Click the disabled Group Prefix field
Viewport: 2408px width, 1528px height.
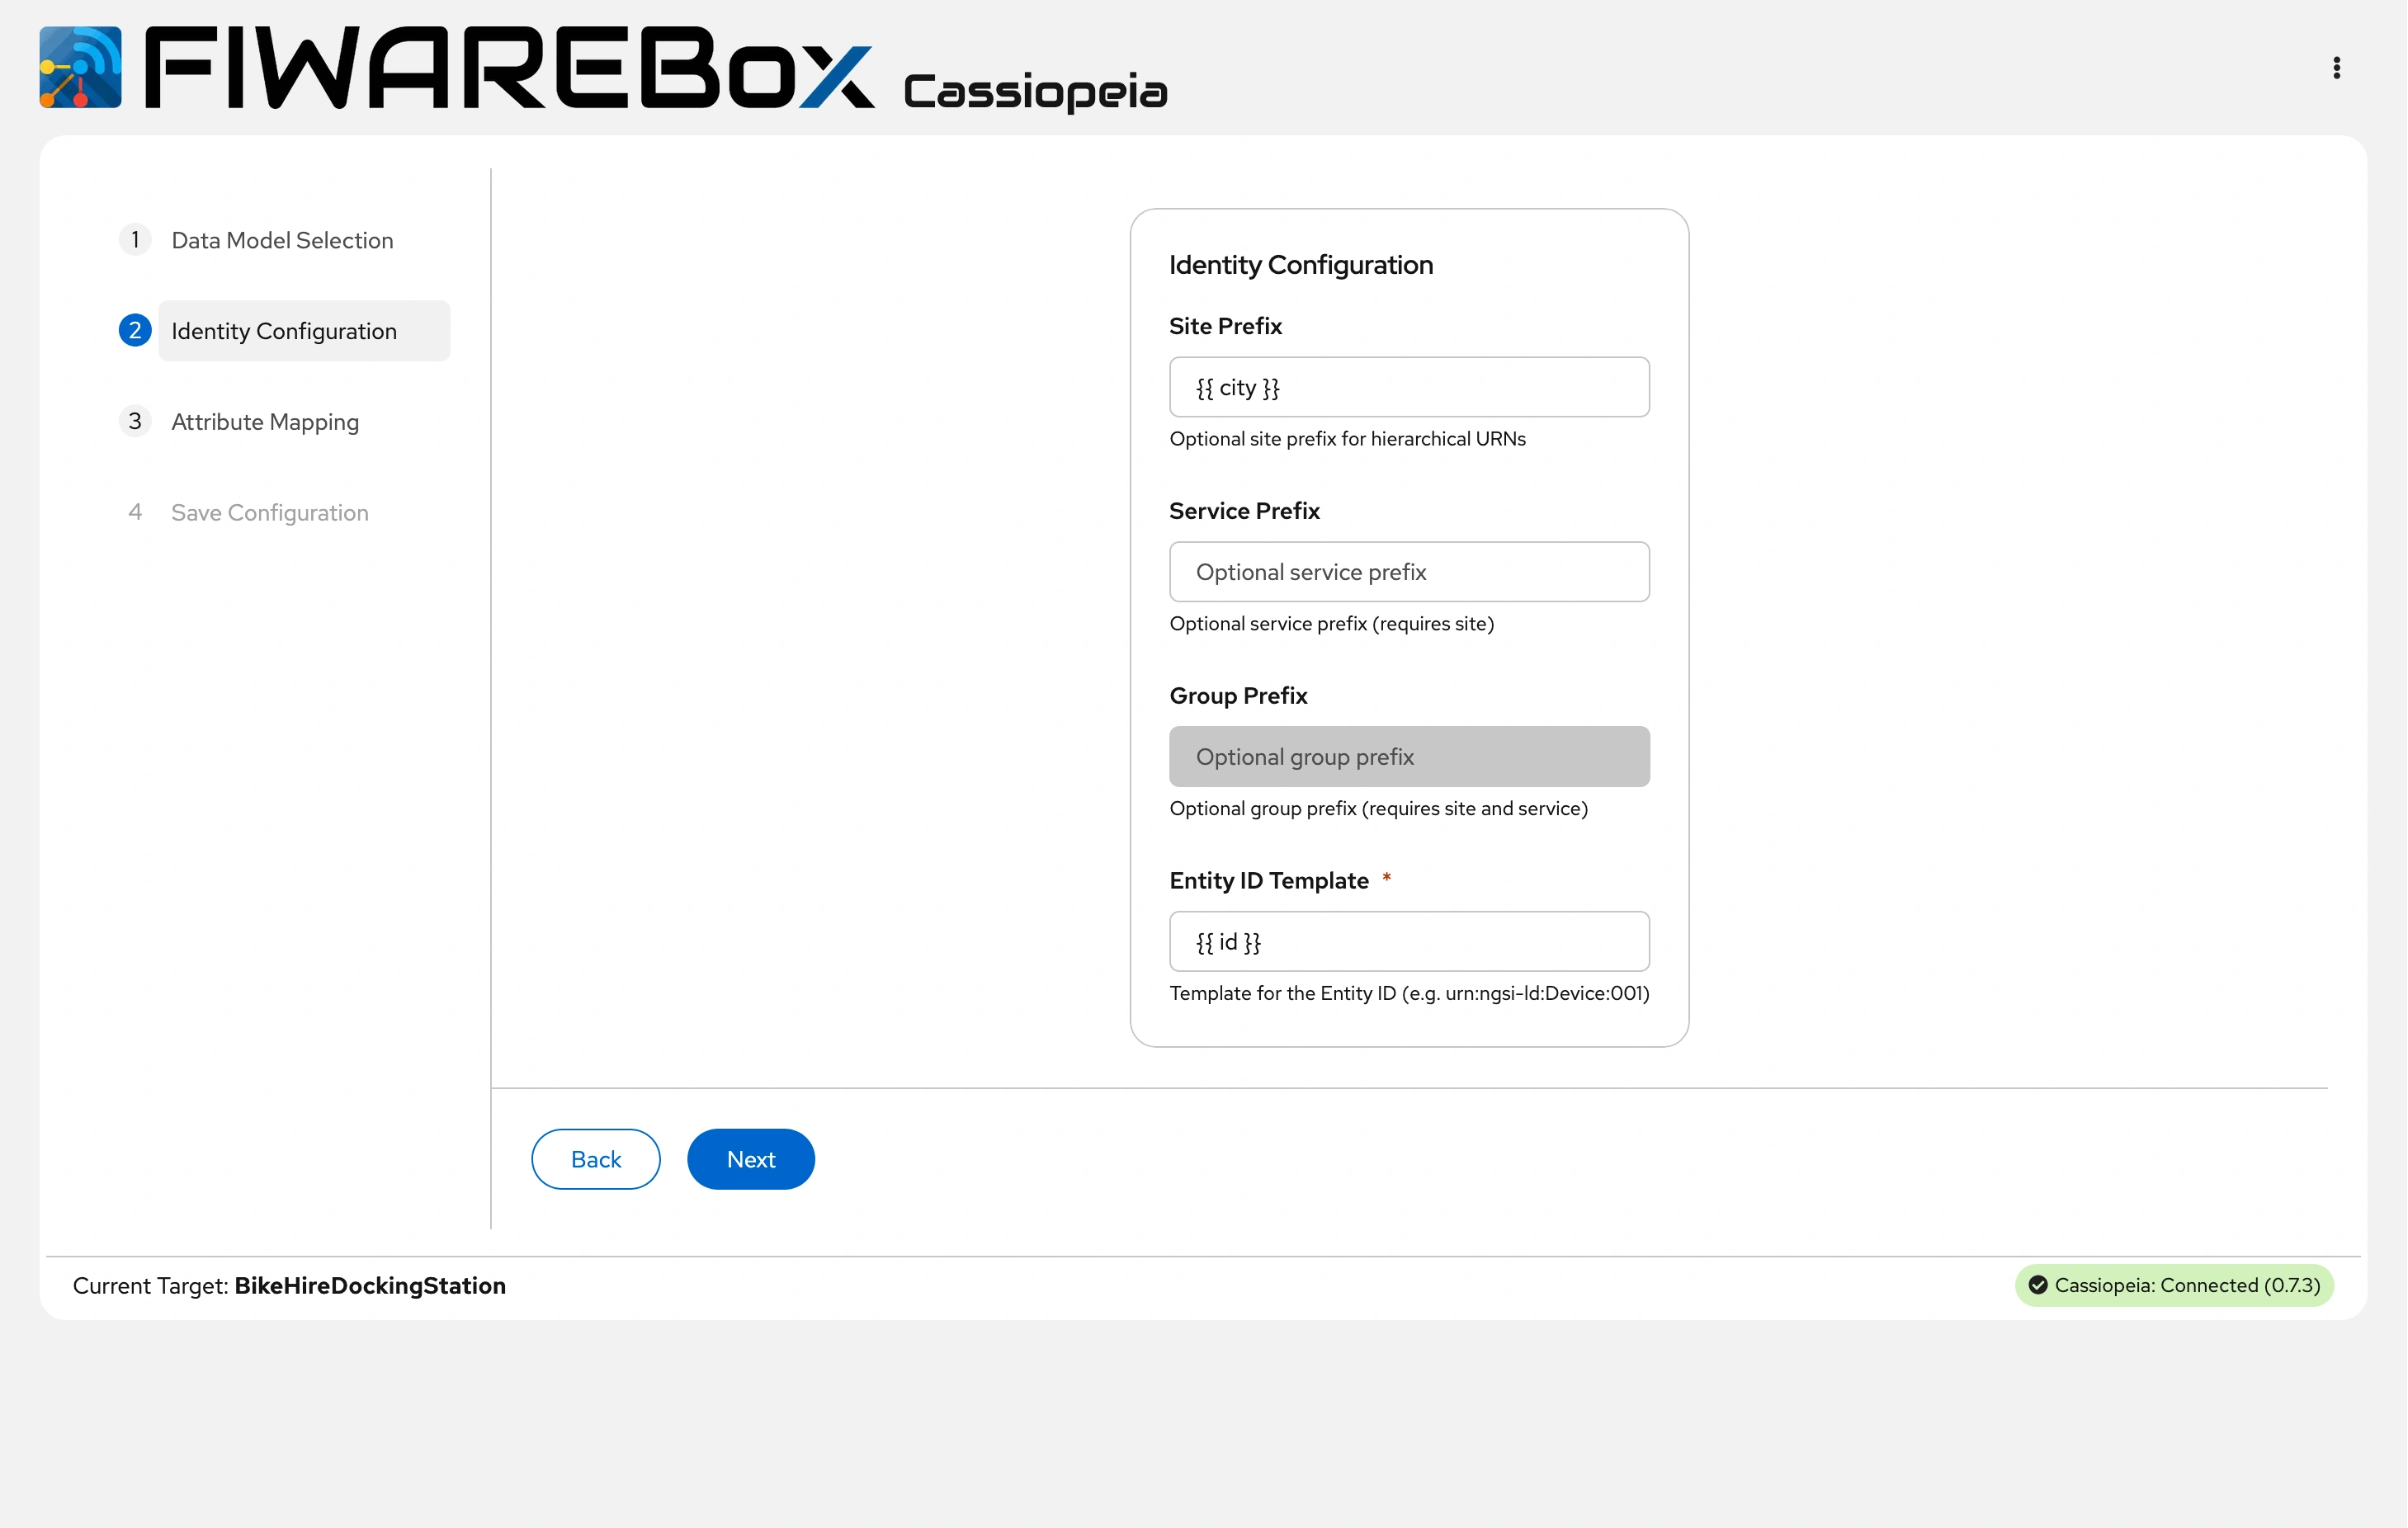(x=1408, y=757)
